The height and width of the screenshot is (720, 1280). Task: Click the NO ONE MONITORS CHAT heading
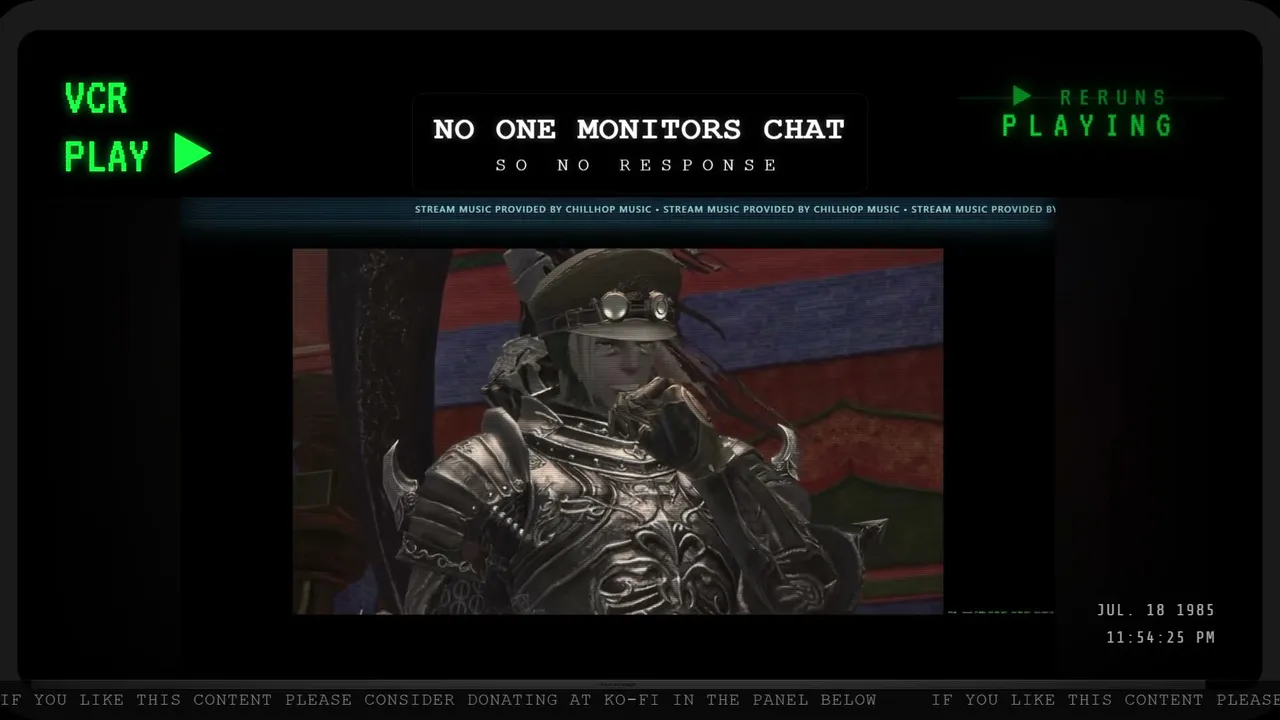[639, 129]
